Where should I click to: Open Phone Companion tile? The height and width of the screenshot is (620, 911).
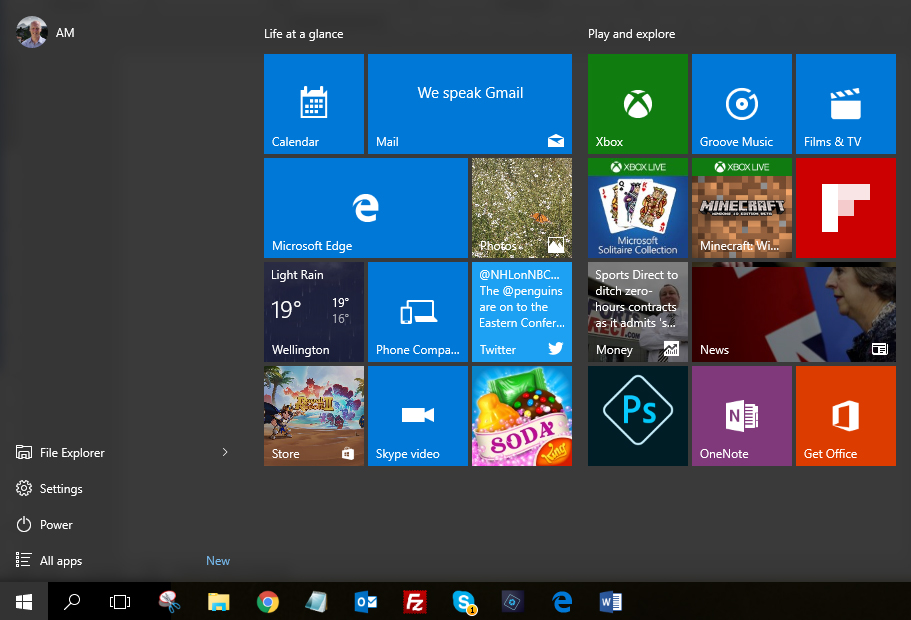(x=418, y=312)
